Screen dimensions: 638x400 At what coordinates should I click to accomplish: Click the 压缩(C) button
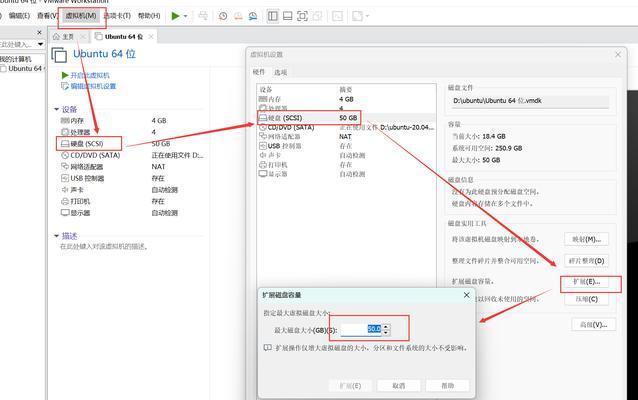[587, 299]
